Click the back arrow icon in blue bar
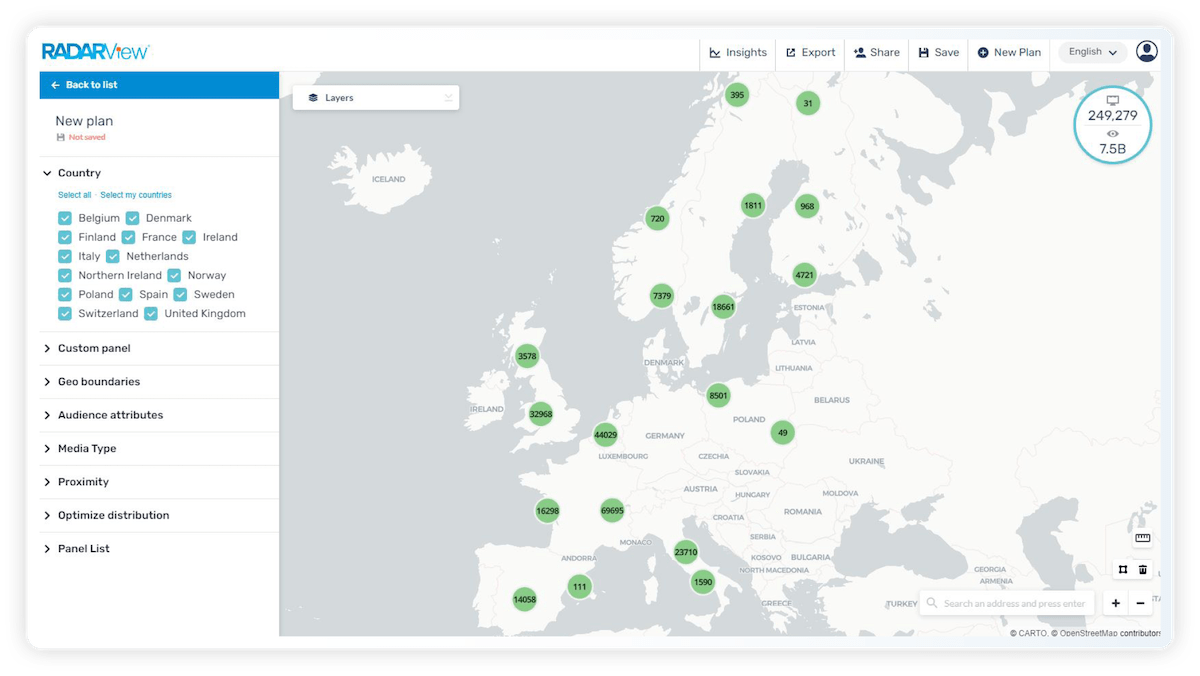 pos(56,85)
